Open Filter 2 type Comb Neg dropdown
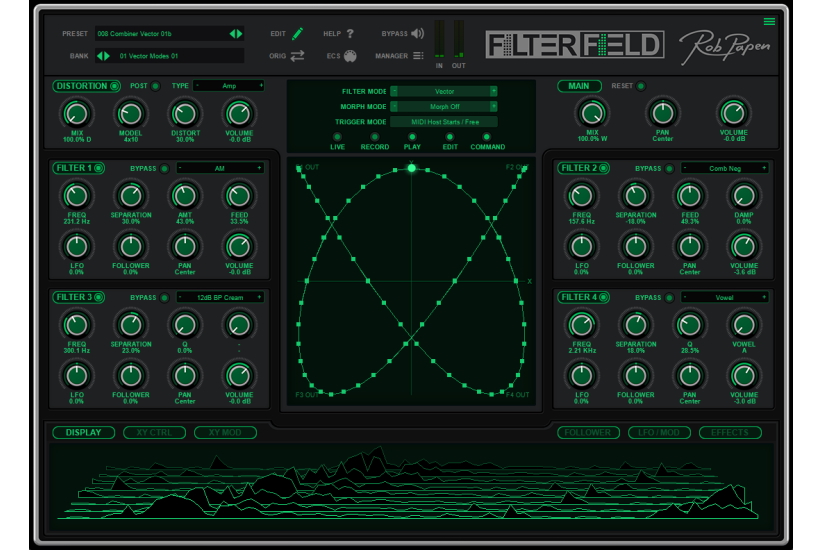820x550 pixels. [724, 168]
